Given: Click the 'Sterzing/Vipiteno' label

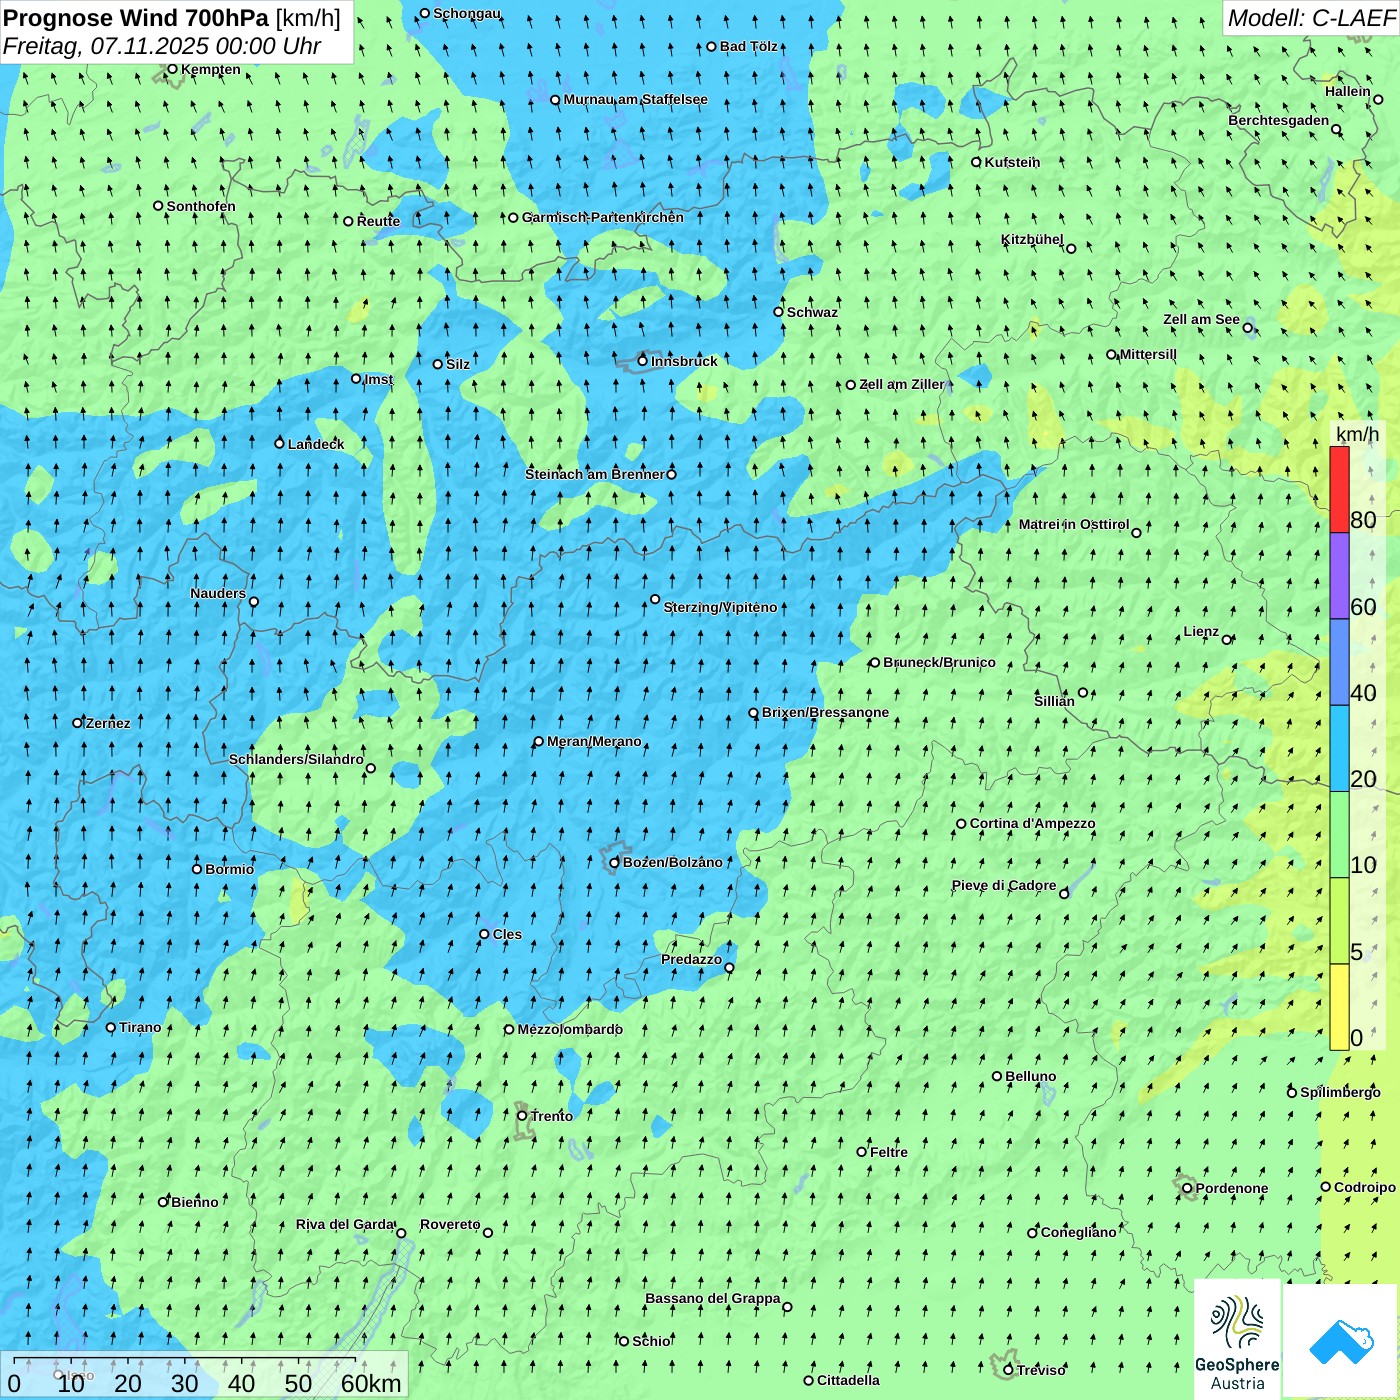Looking at the screenshot, I should pyautogui.click(x=720, y=607).
